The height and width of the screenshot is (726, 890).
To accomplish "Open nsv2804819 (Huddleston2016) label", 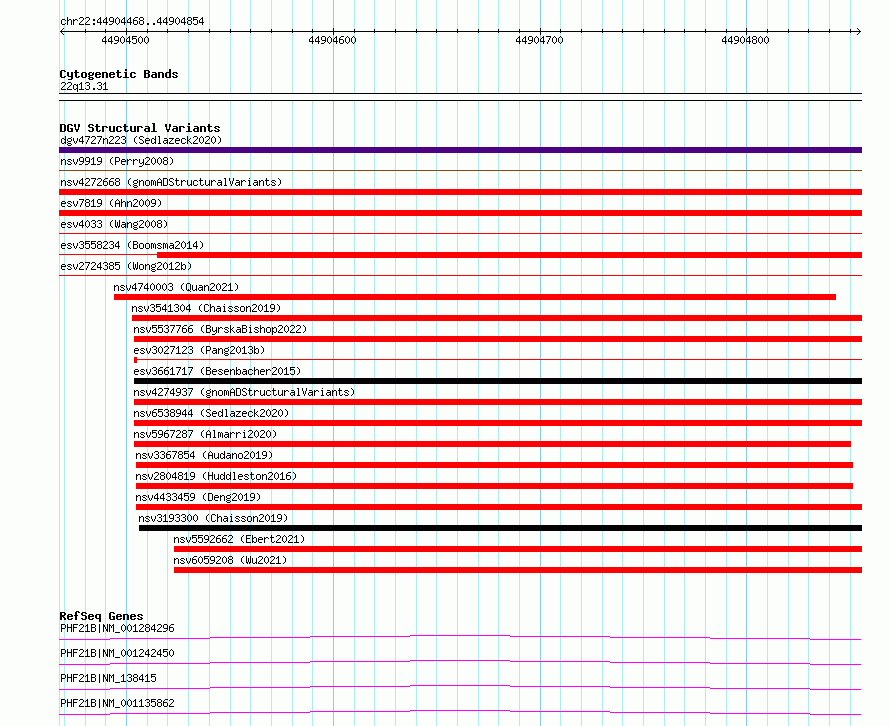I will [216, 476].
